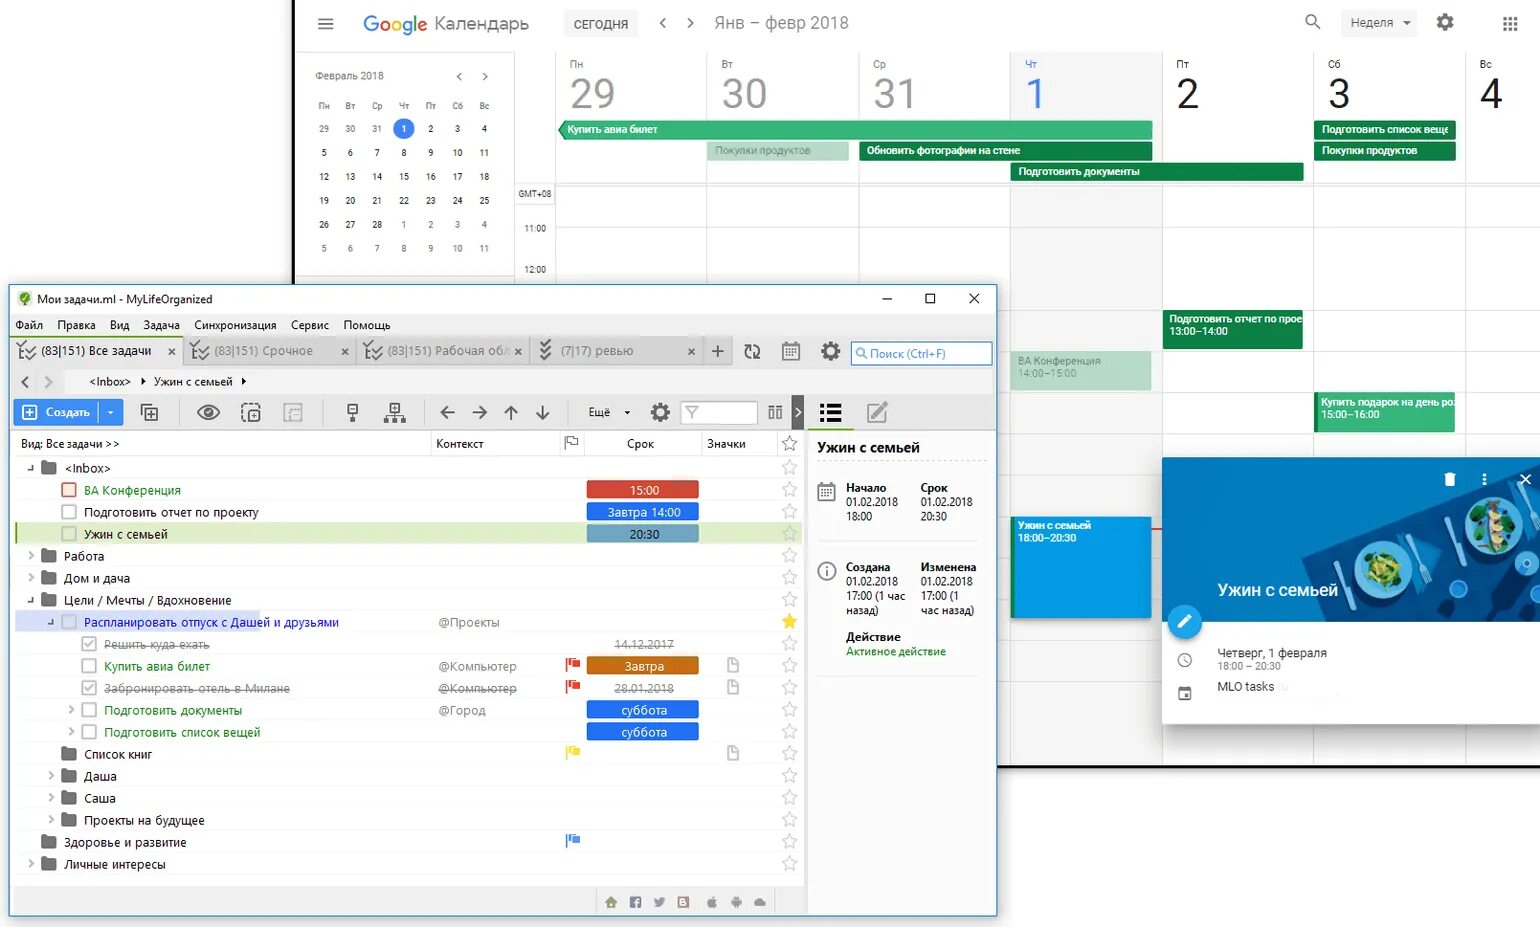Star the Распланировать отпуск task
The image size is (1540, 927).
pos(790,622)
